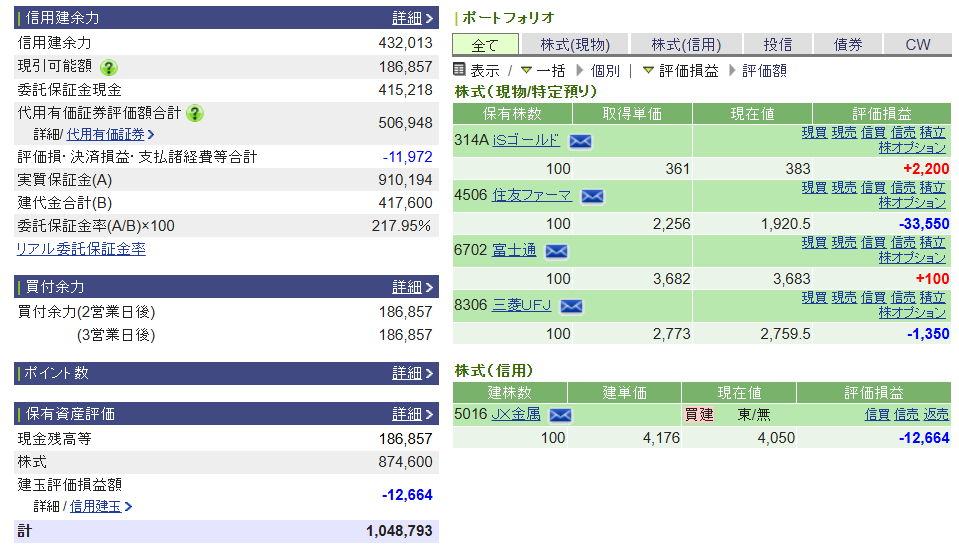Expand the 評価損益 display option
This screenshot has height=550, width=959.
(681, 71)
